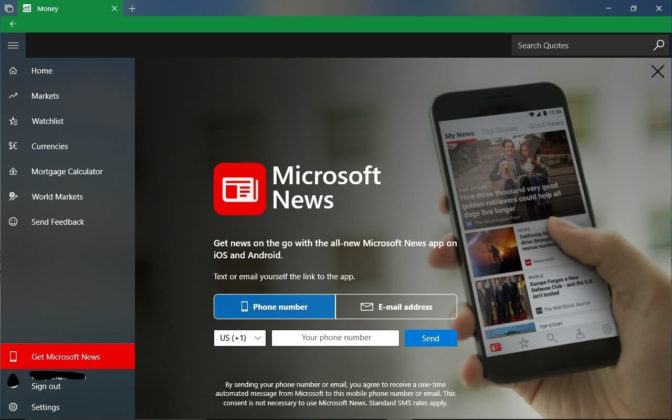Open a new tab with plus button
The image size is (672, 420).
tap(132, 9)
